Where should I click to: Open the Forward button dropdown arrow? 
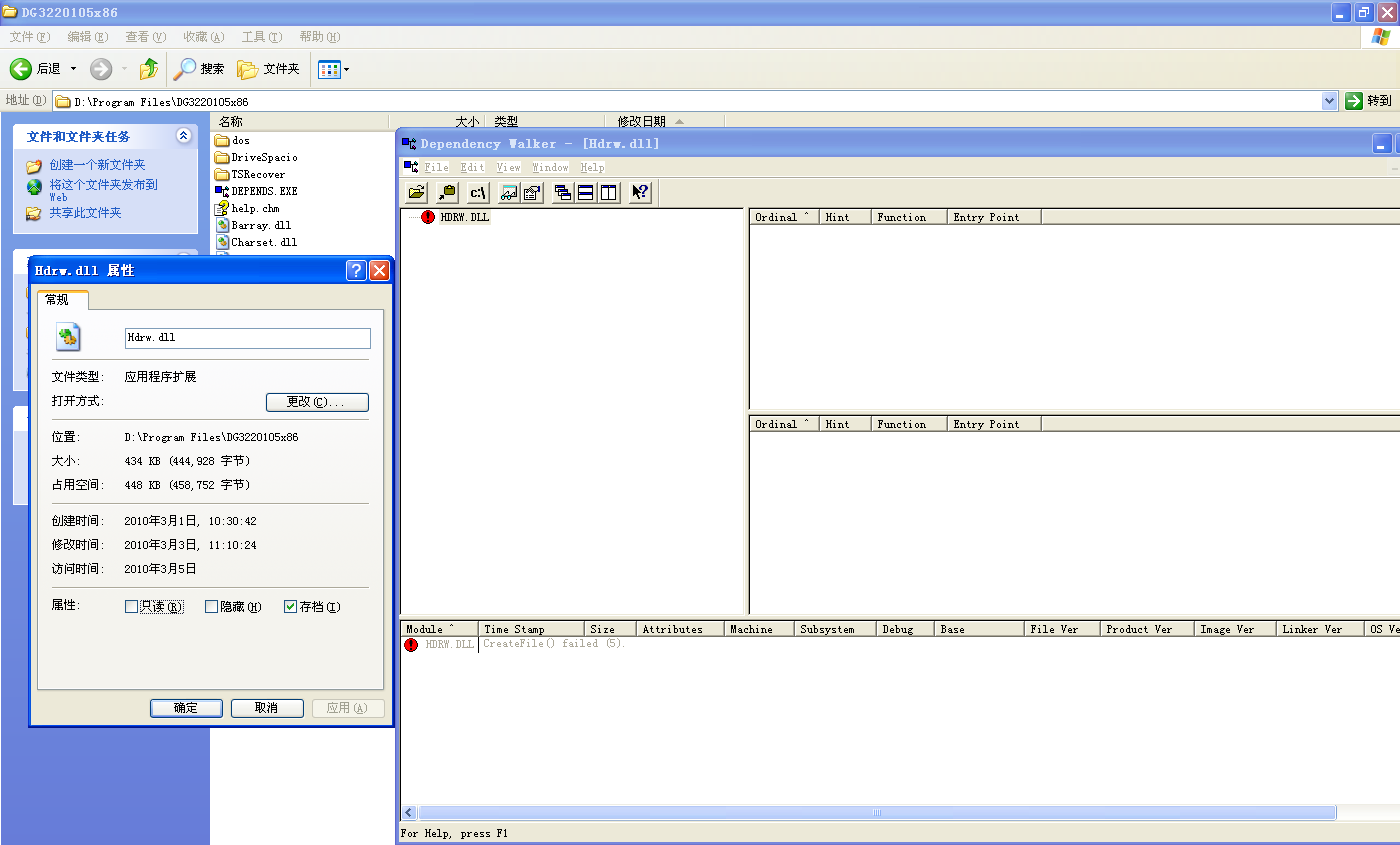coord(124,69)
